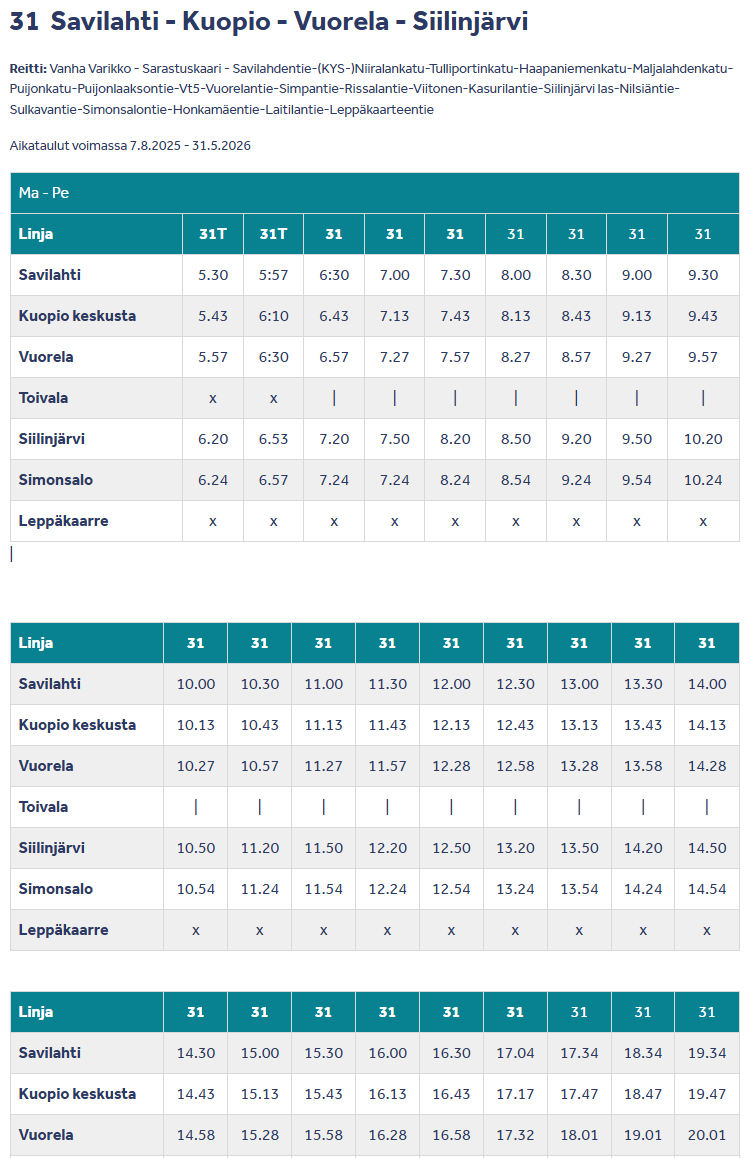
Task: Click the 12.28 Vuorela time cell
Action: click(x=451, y=766)
